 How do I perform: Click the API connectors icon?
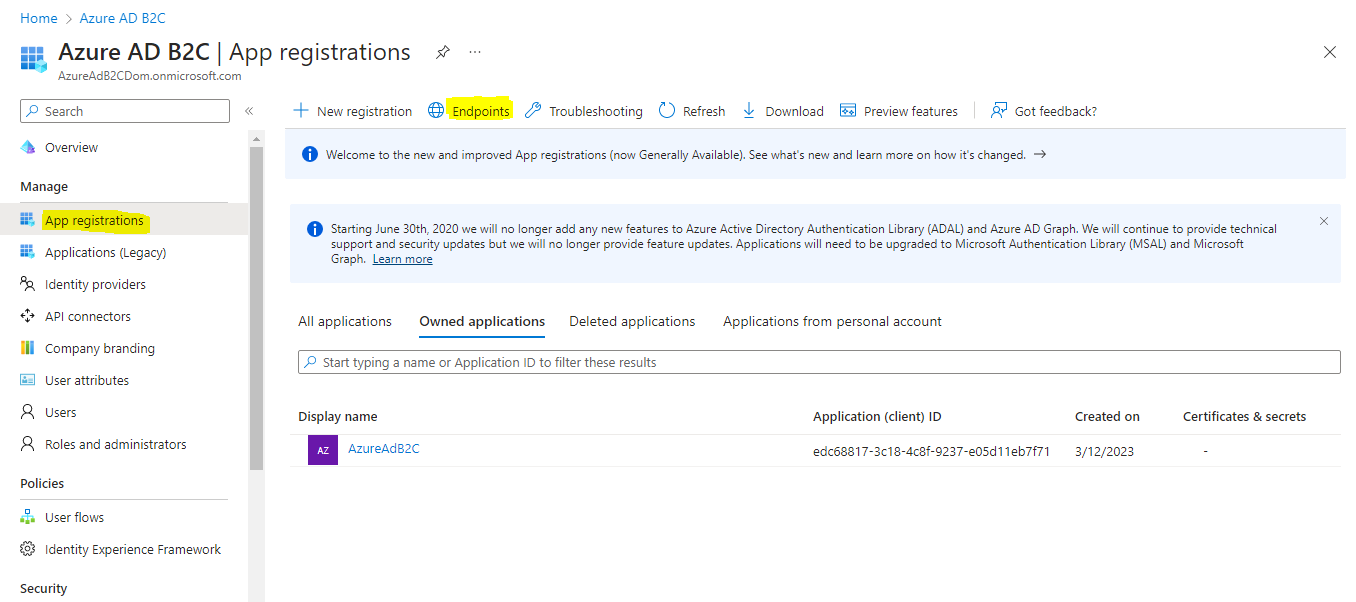tap(28, 316)
